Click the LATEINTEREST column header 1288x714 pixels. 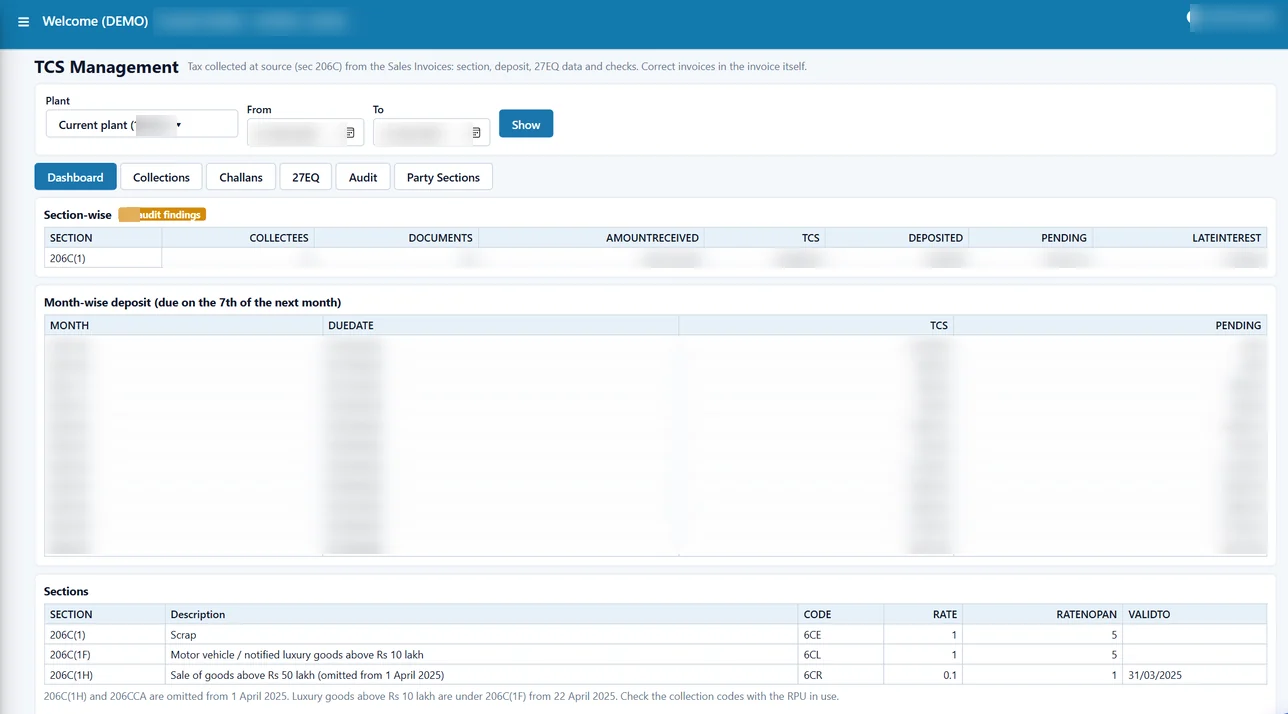[x=1179, y=238]
